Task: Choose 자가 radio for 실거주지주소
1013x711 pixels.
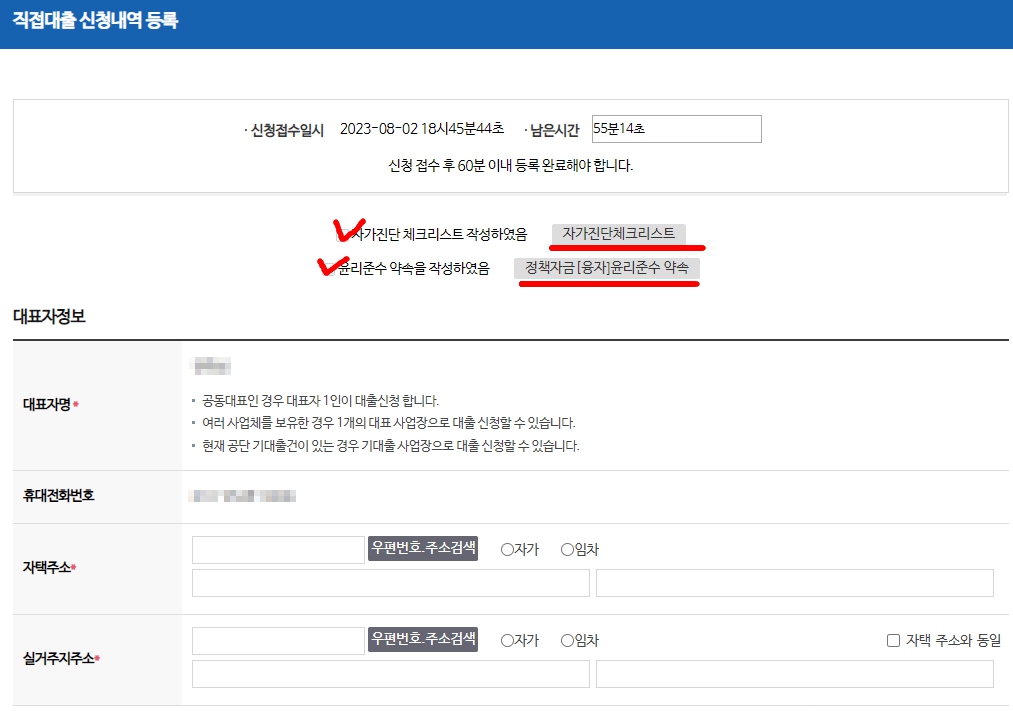Action: (x=507, y=640)
